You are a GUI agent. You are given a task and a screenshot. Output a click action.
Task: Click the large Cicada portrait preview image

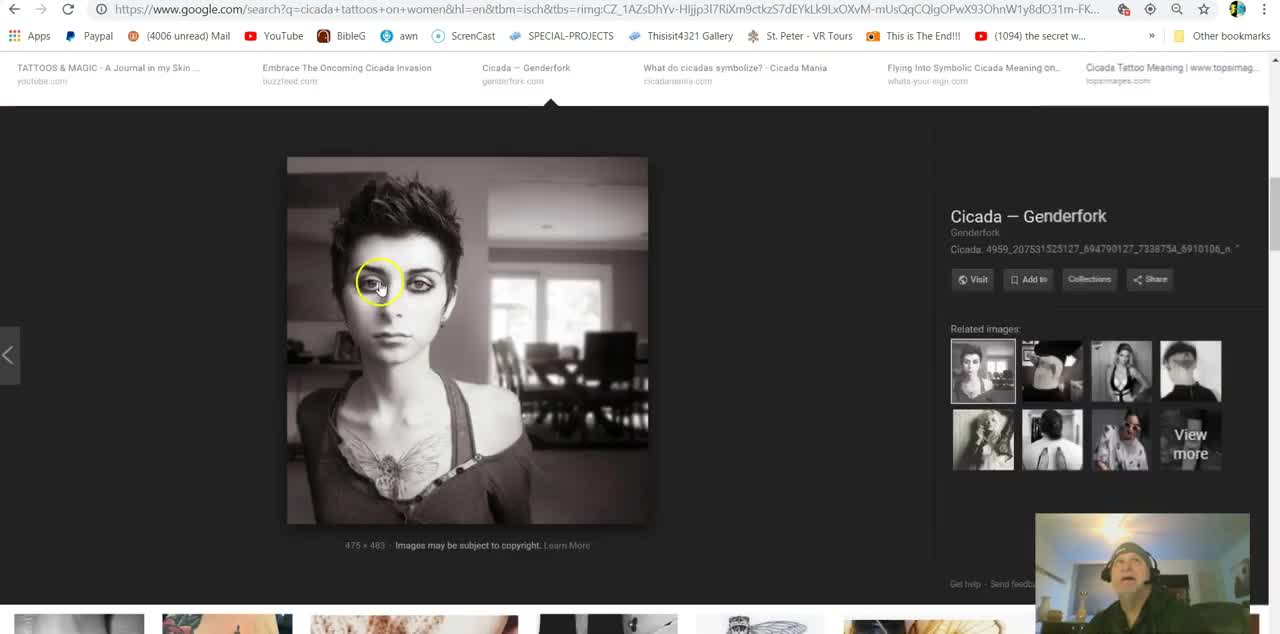[467, 340]
